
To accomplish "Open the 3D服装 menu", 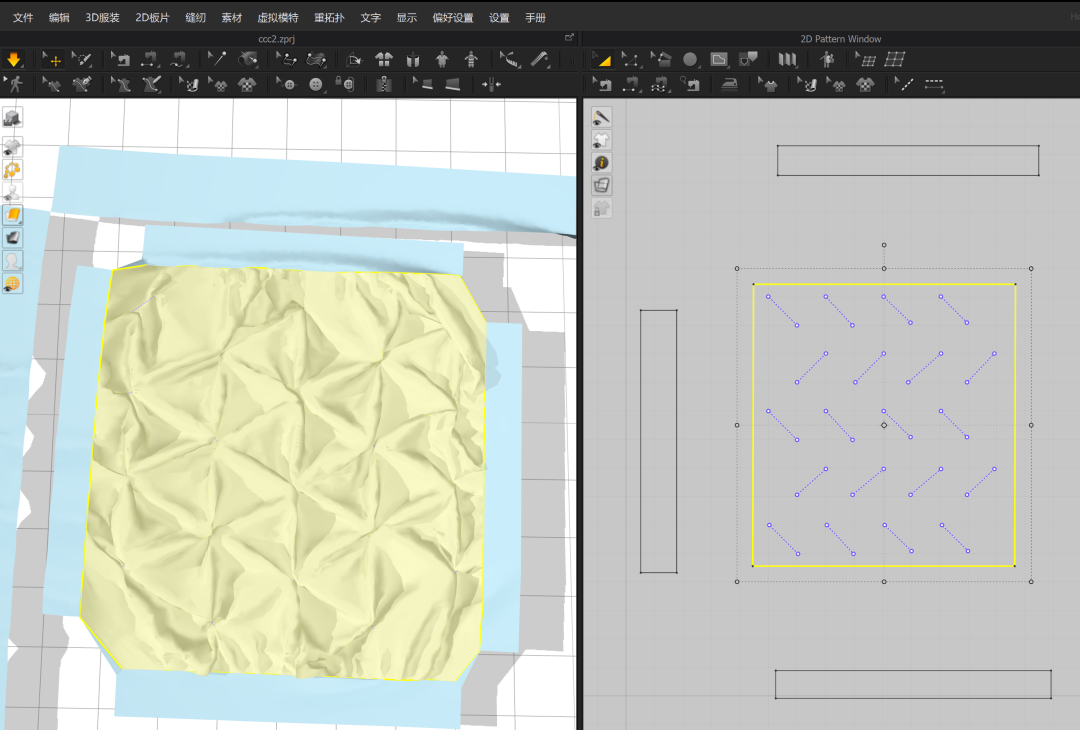I will tap(103, 17).
